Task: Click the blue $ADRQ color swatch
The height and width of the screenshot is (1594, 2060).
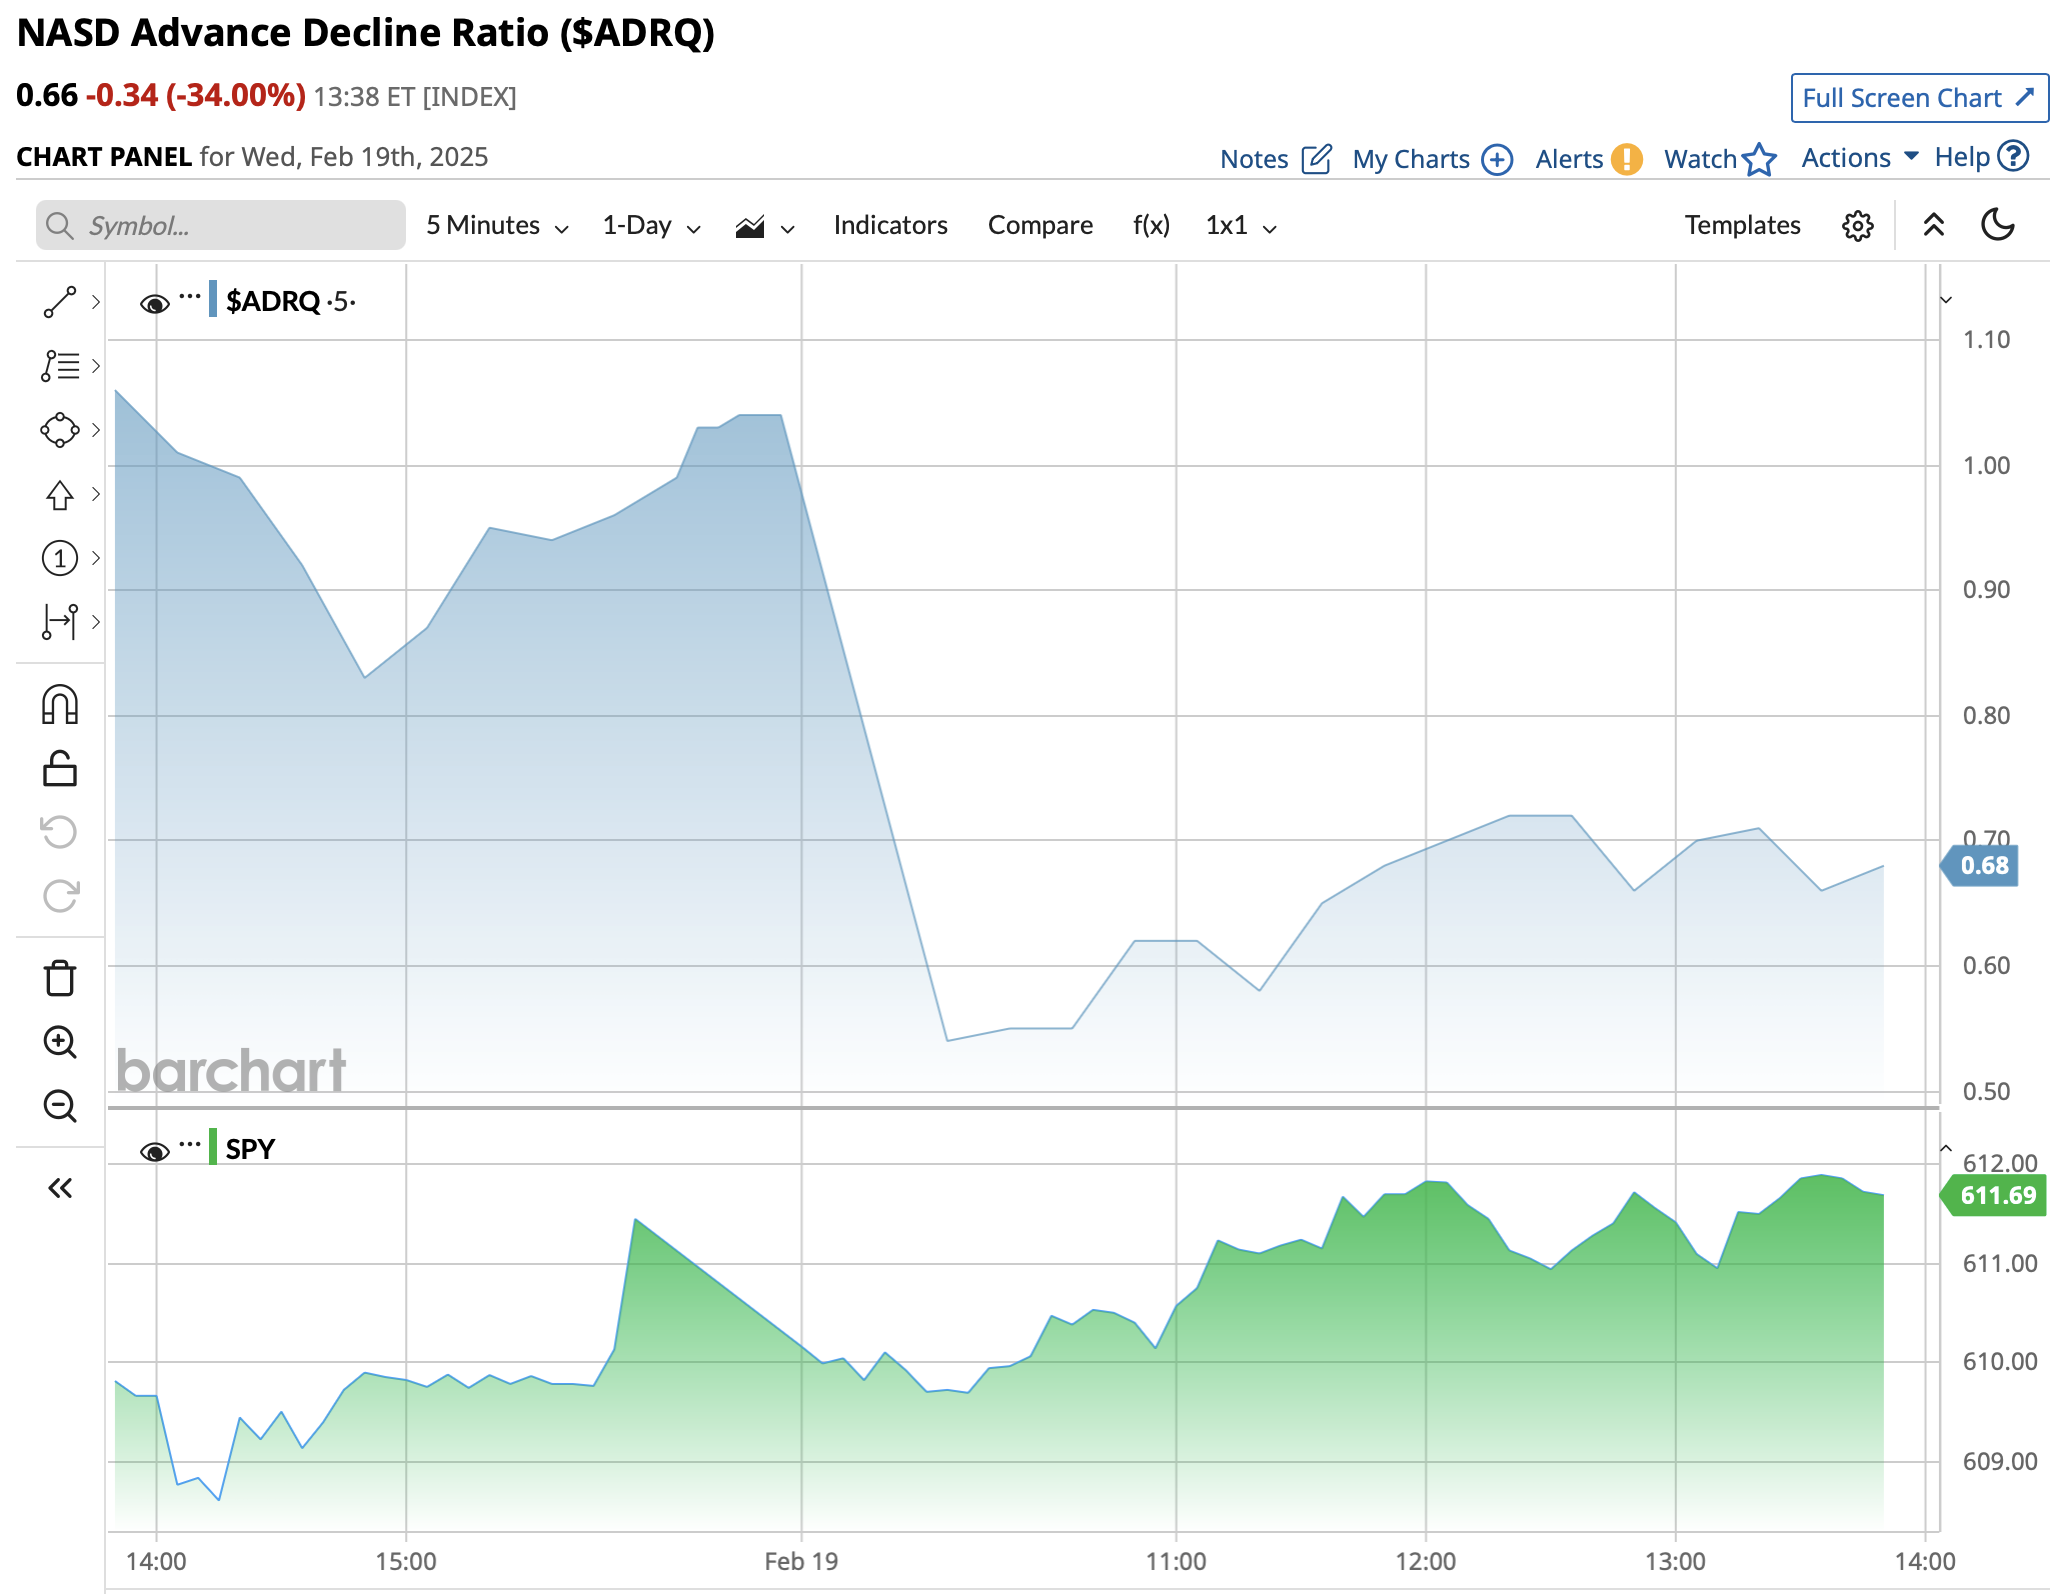Action: pos(213,300)
